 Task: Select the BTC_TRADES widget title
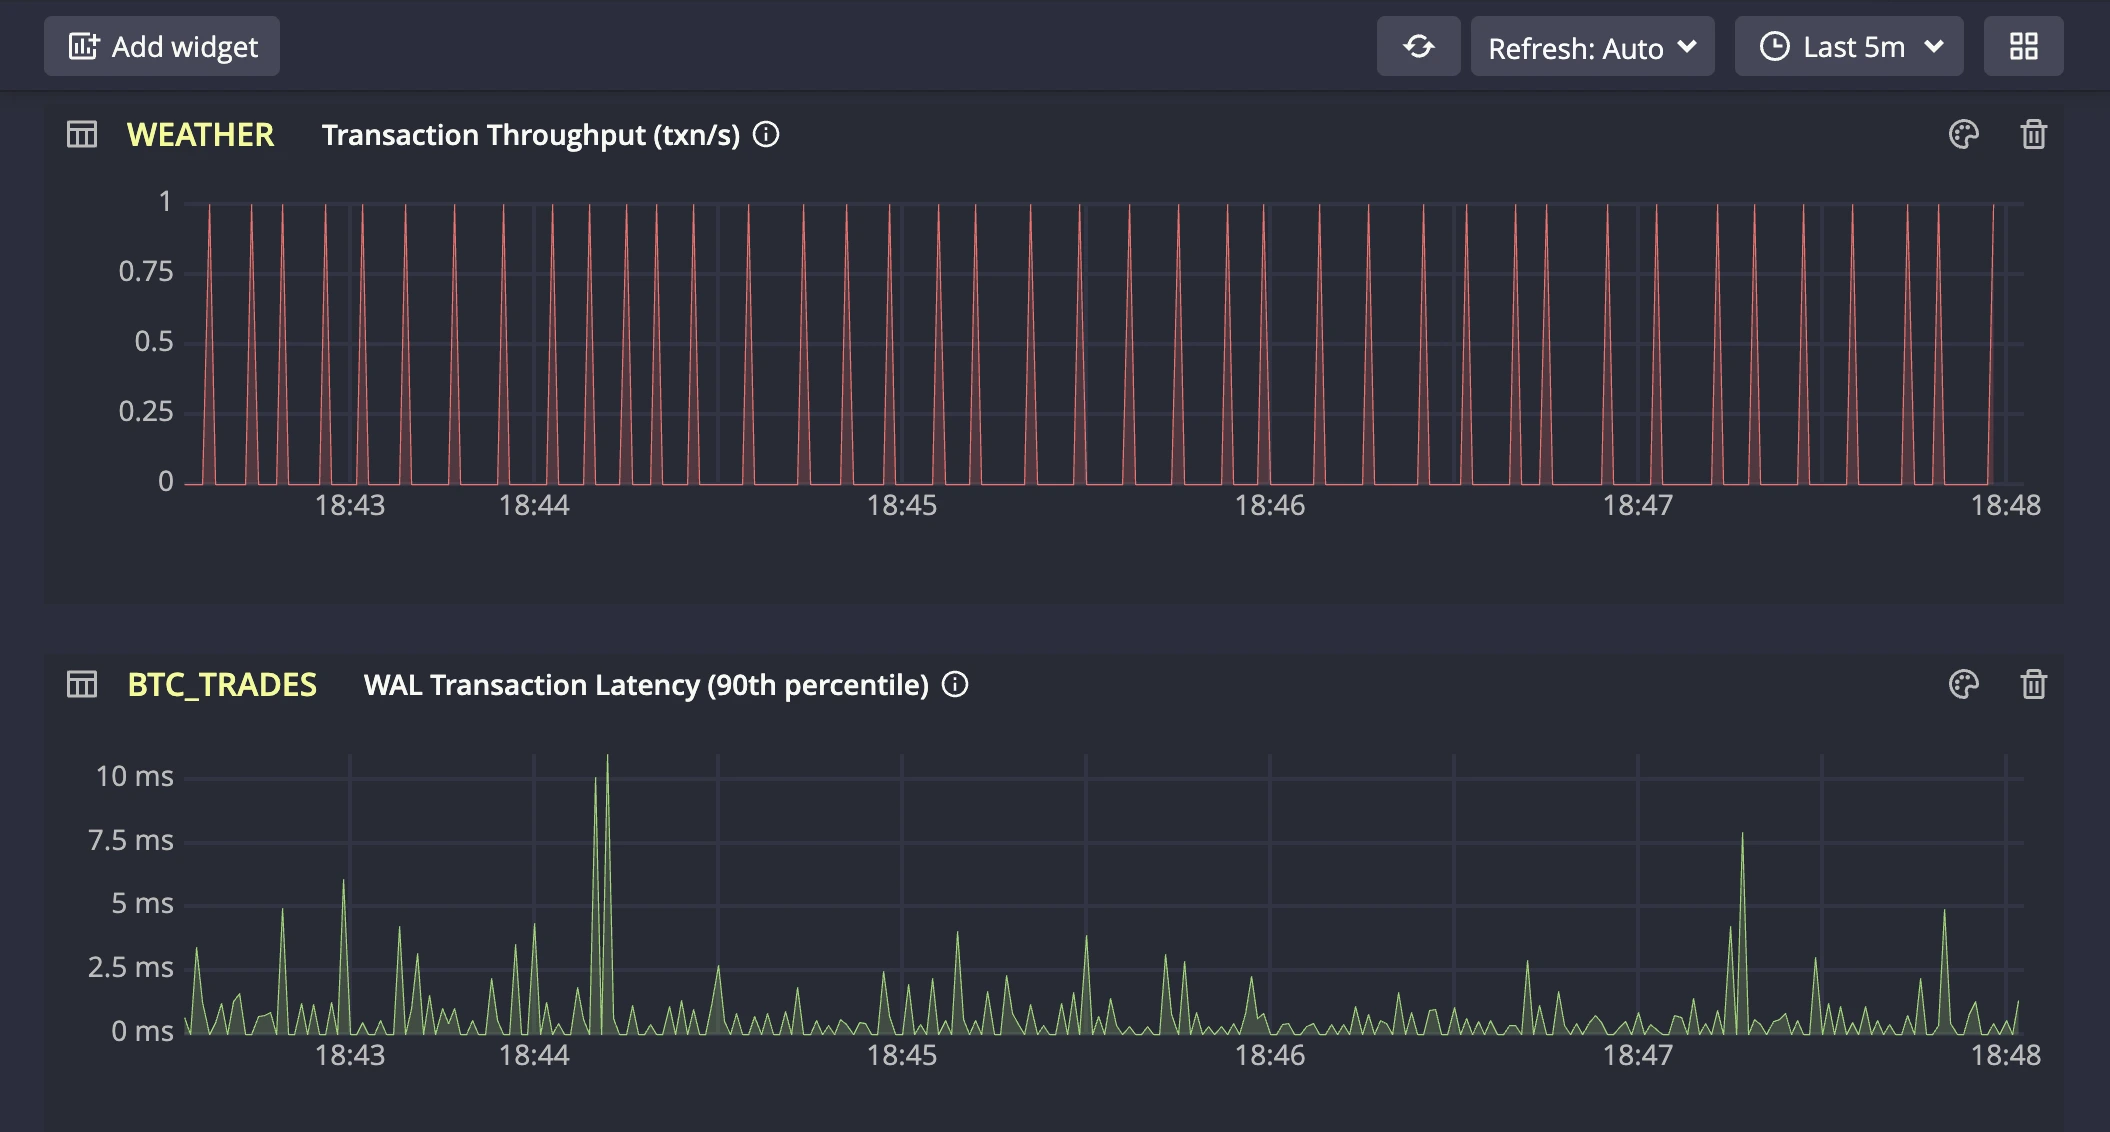tap(222, 685)
